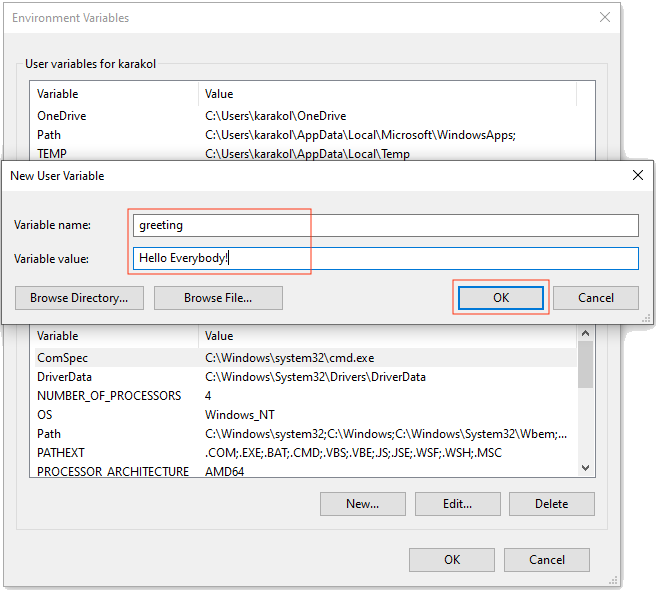Select the user Path variable row
Screen dimensions: 656x591
pyautogui.click(x=305, y=135)
